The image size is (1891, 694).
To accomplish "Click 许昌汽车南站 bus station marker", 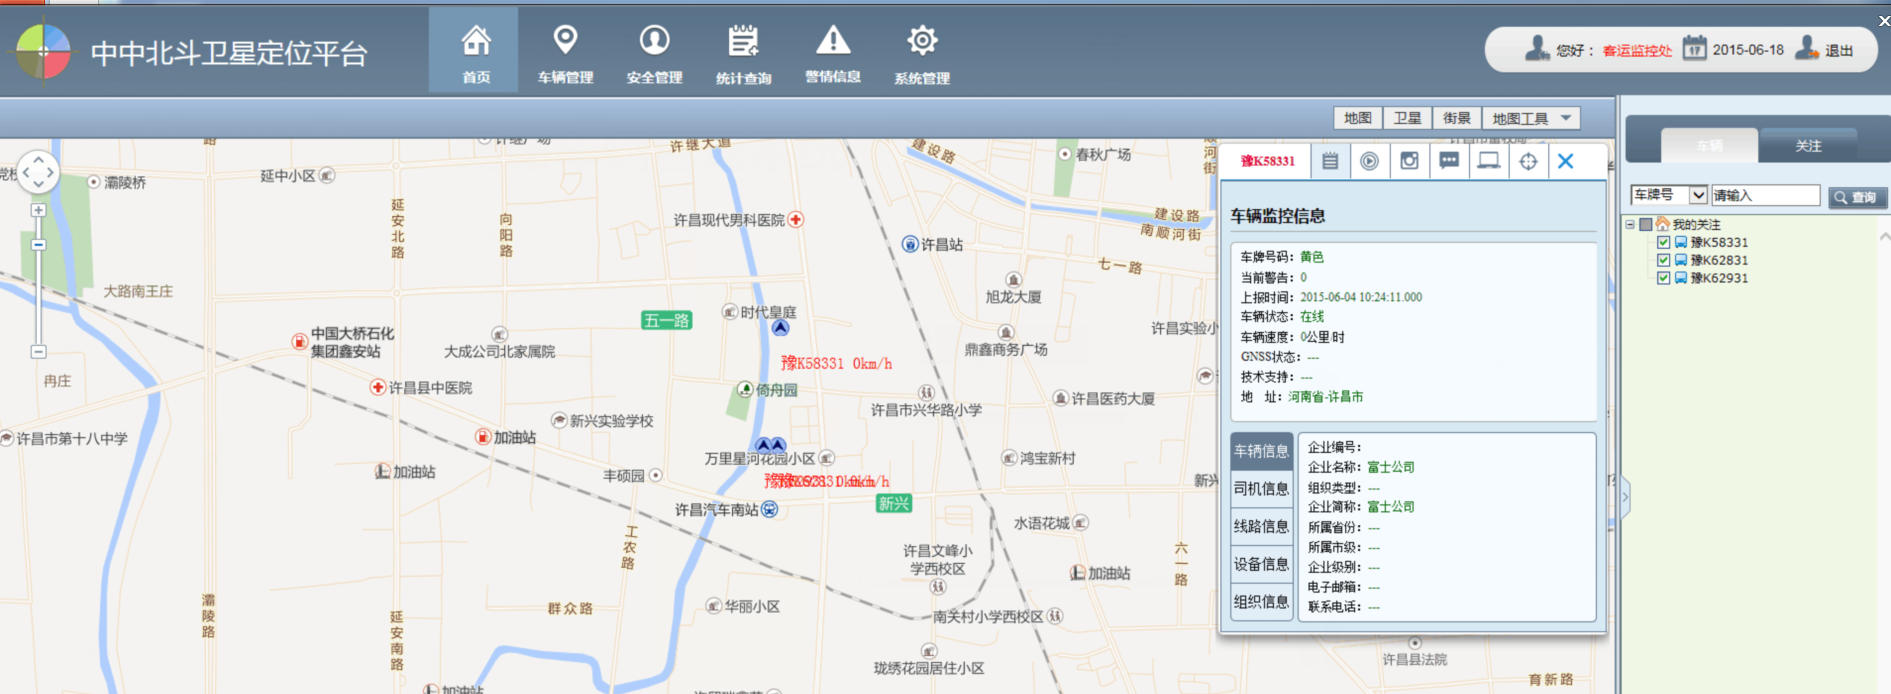I will coord(769,510).
